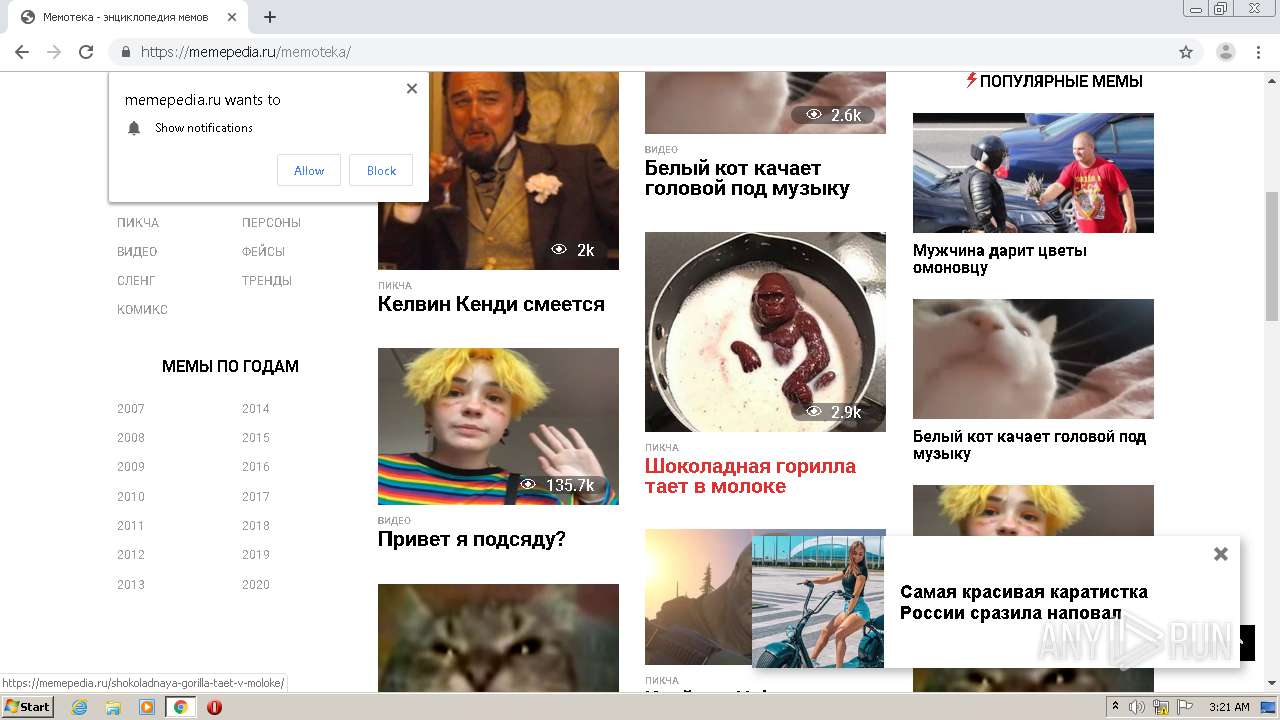Screen dimensions: 1280x720
Task: Click the girl on scooter ad image
Action: click(818, 601)
